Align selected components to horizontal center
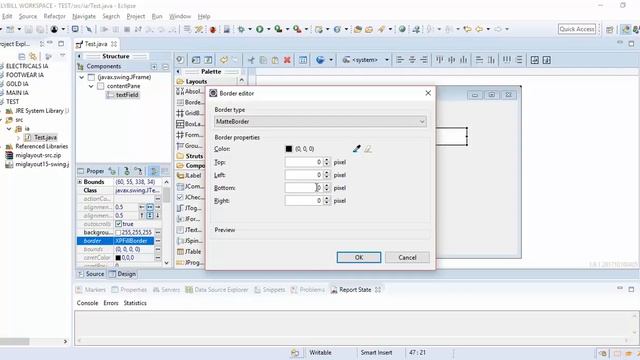 pos(412,60)
